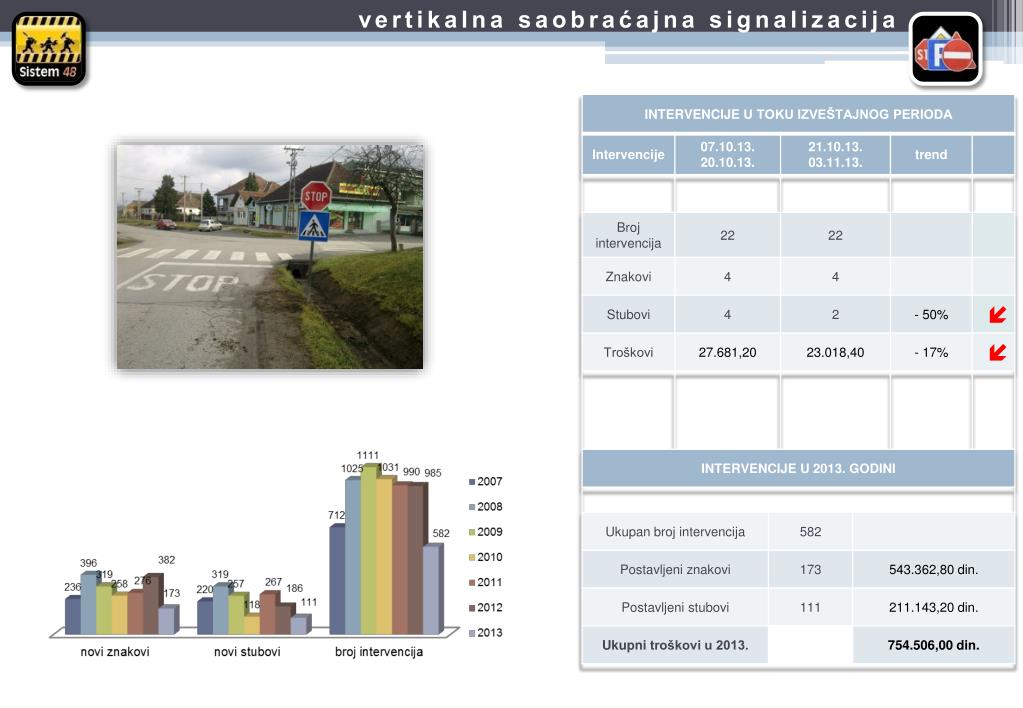Viewport: 1023px width, 708px height.
Task: Select the 2008 legend color swatch
Action: [472, 507]
